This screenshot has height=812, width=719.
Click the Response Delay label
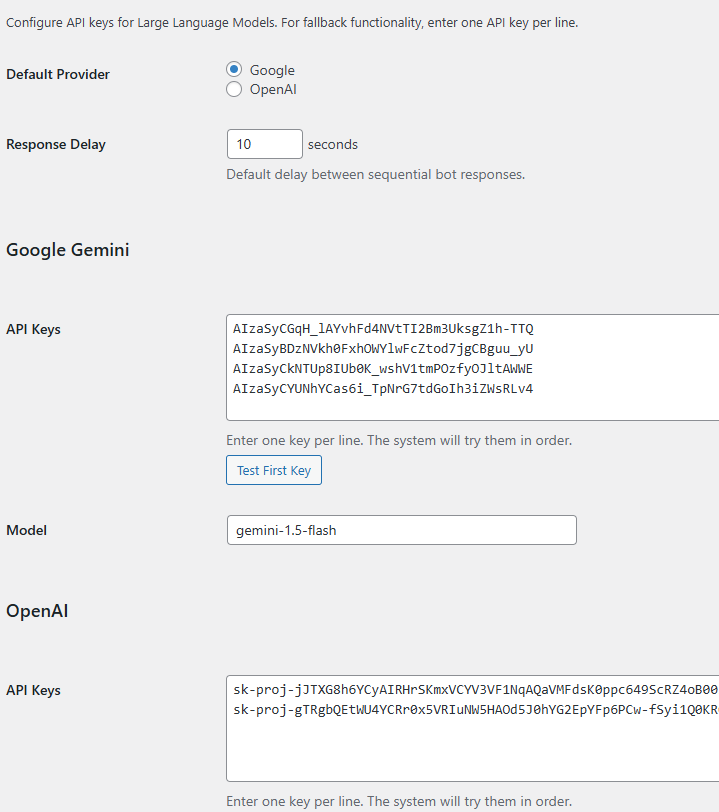point(56,144)
